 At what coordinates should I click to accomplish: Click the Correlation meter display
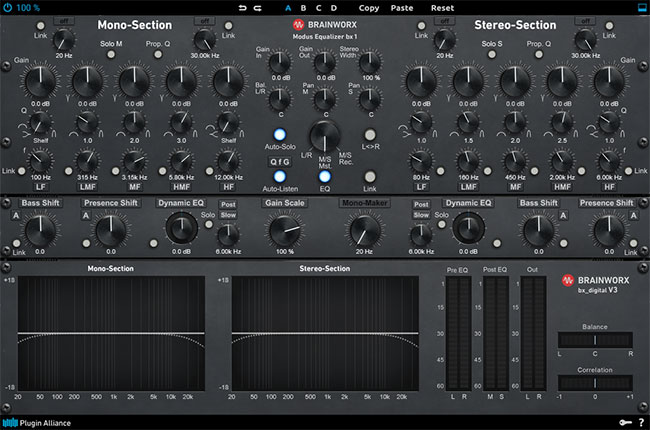(595, 383)
